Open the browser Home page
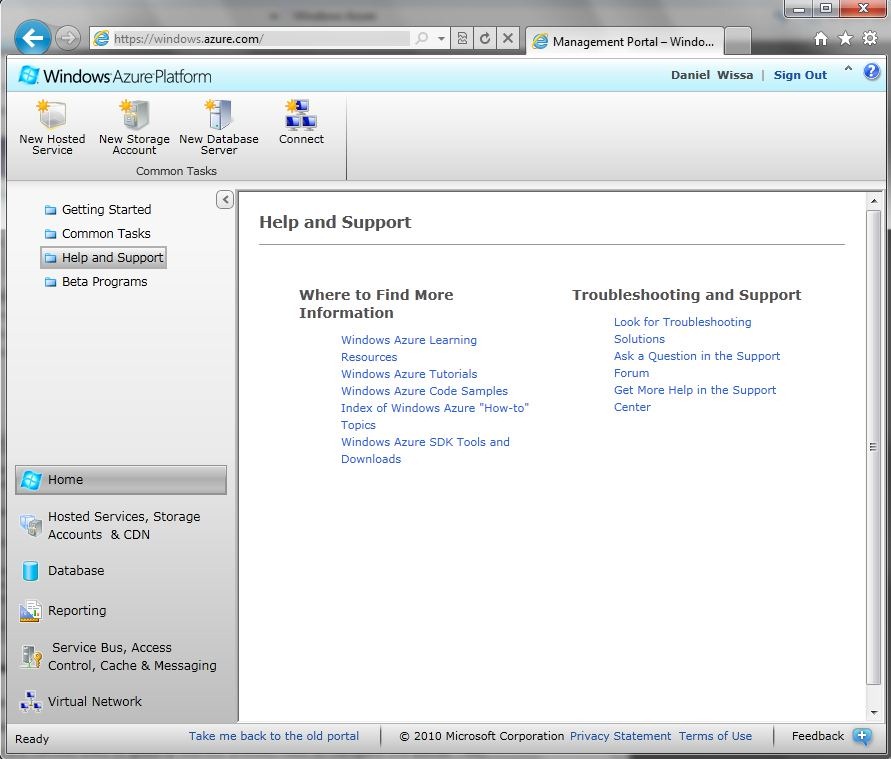The width and height of the screenshot is (891, 759). click(821, 38)
